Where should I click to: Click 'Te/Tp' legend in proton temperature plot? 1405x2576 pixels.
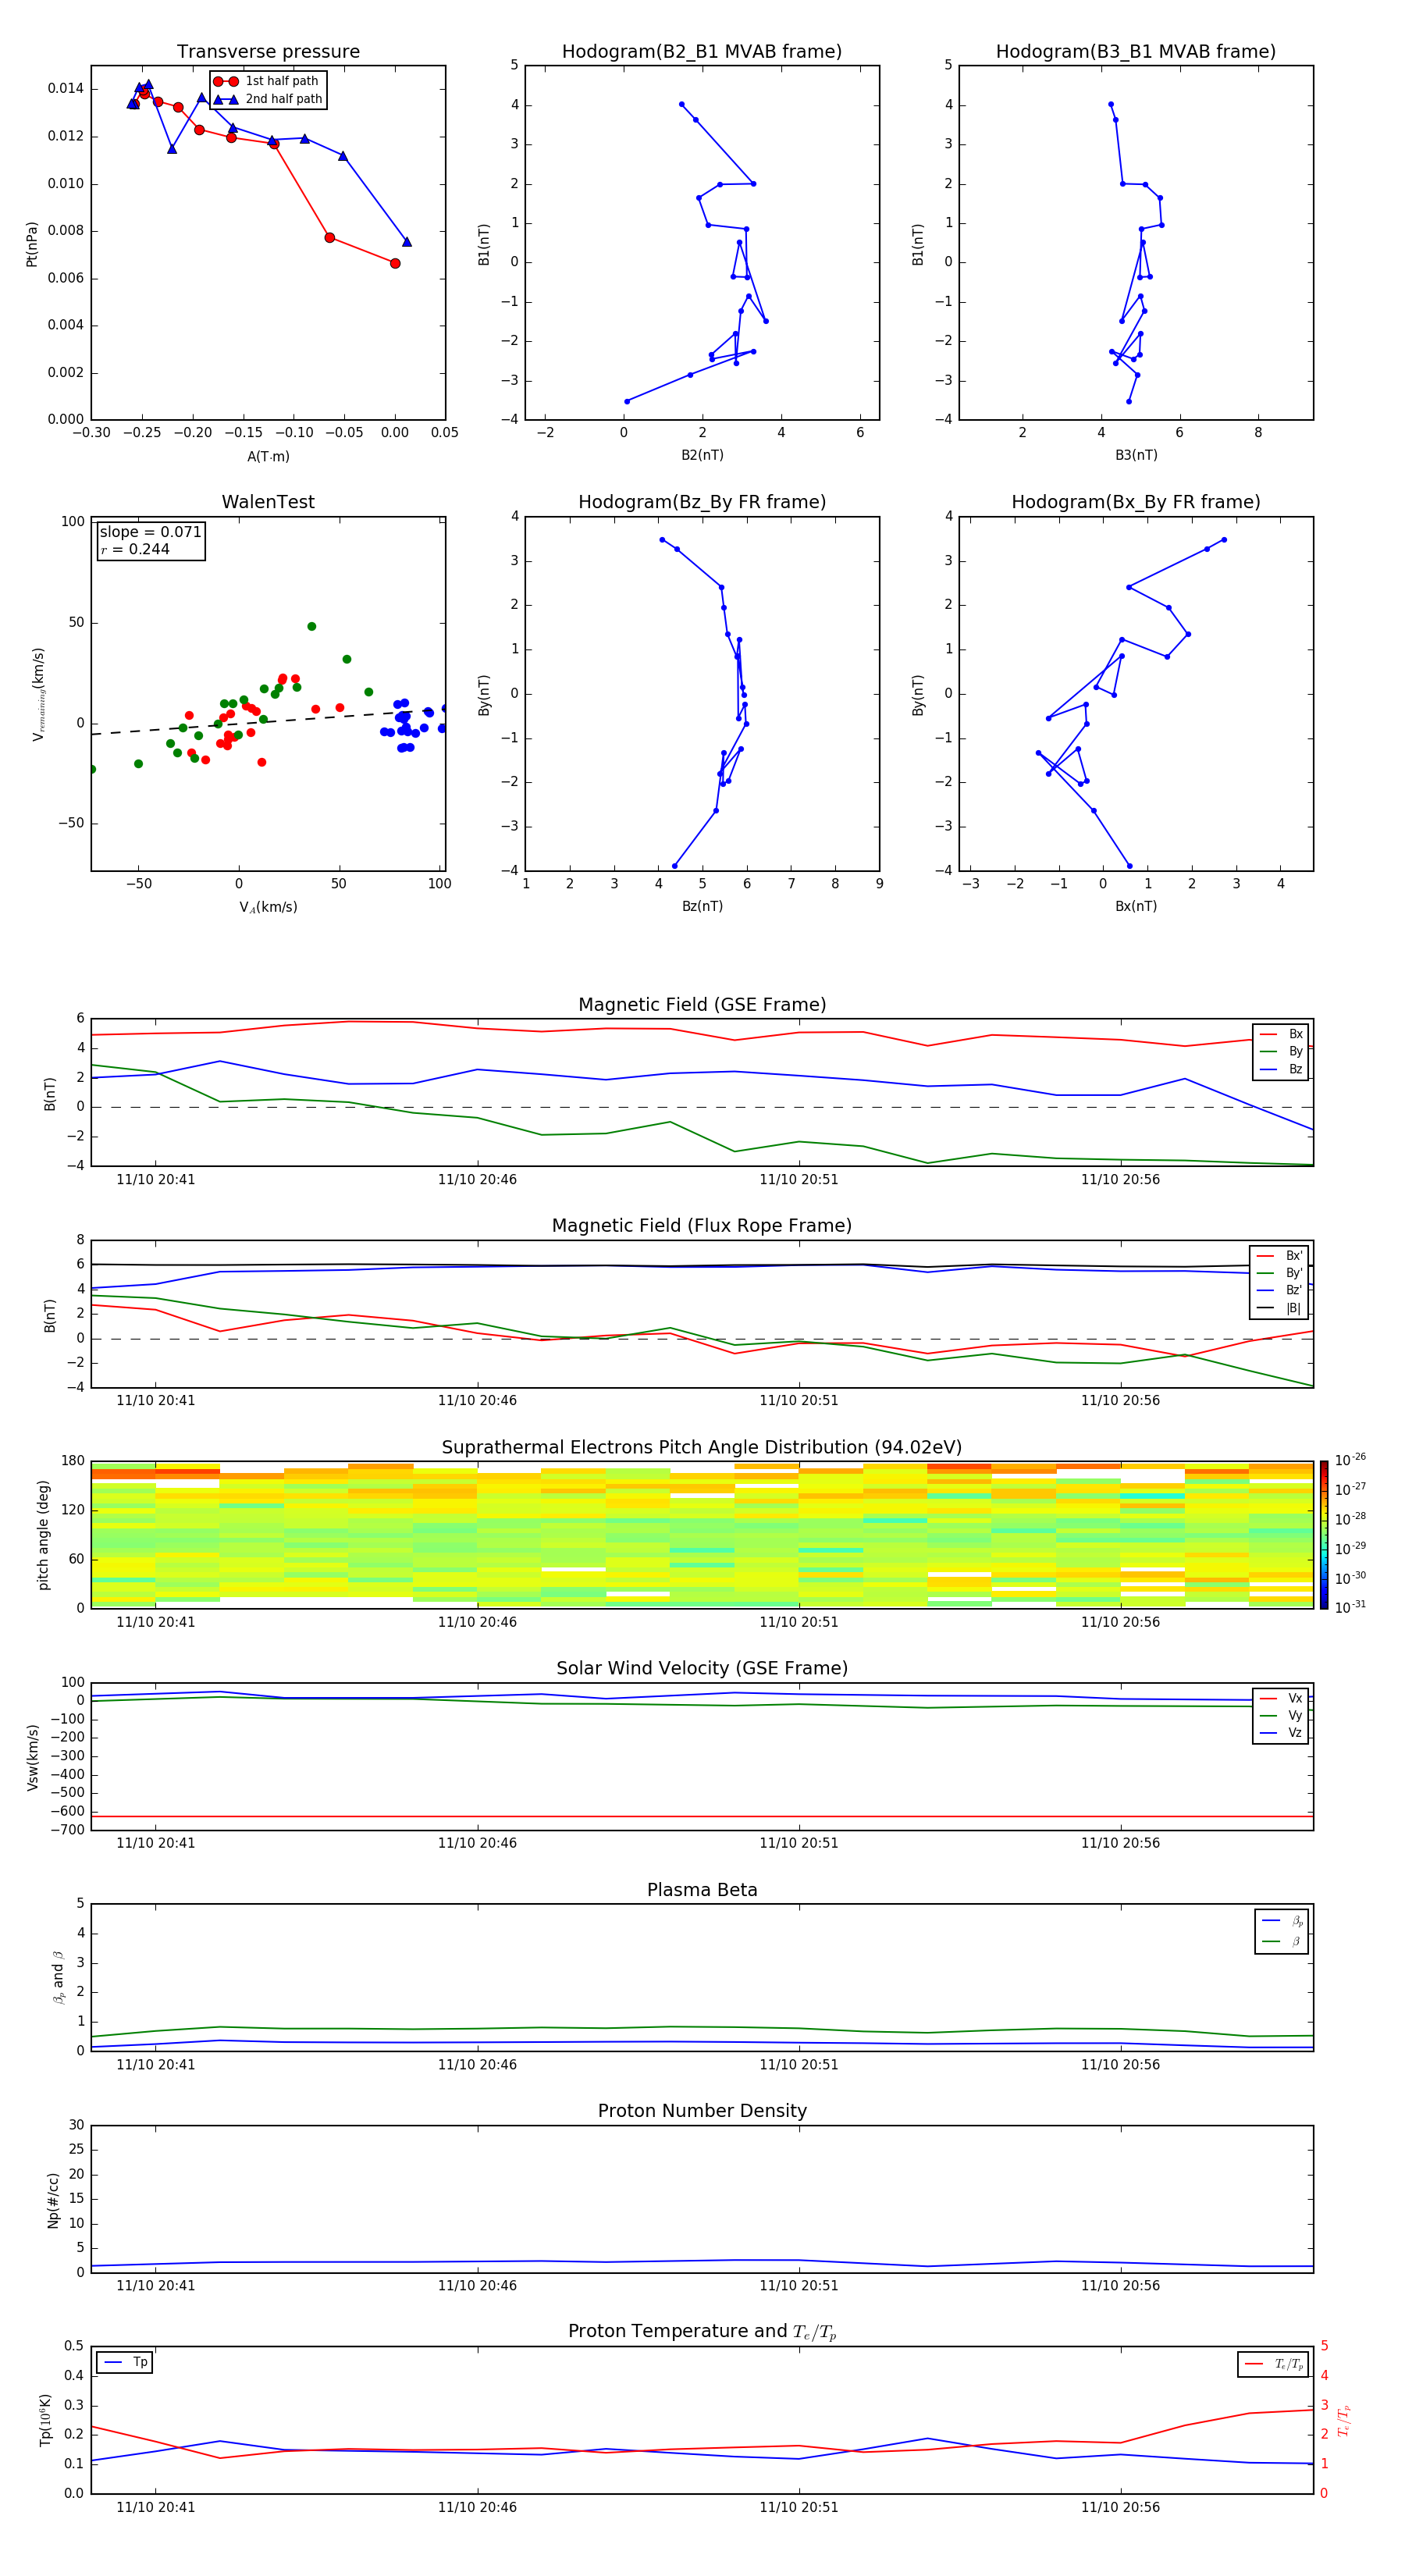1274,2364
